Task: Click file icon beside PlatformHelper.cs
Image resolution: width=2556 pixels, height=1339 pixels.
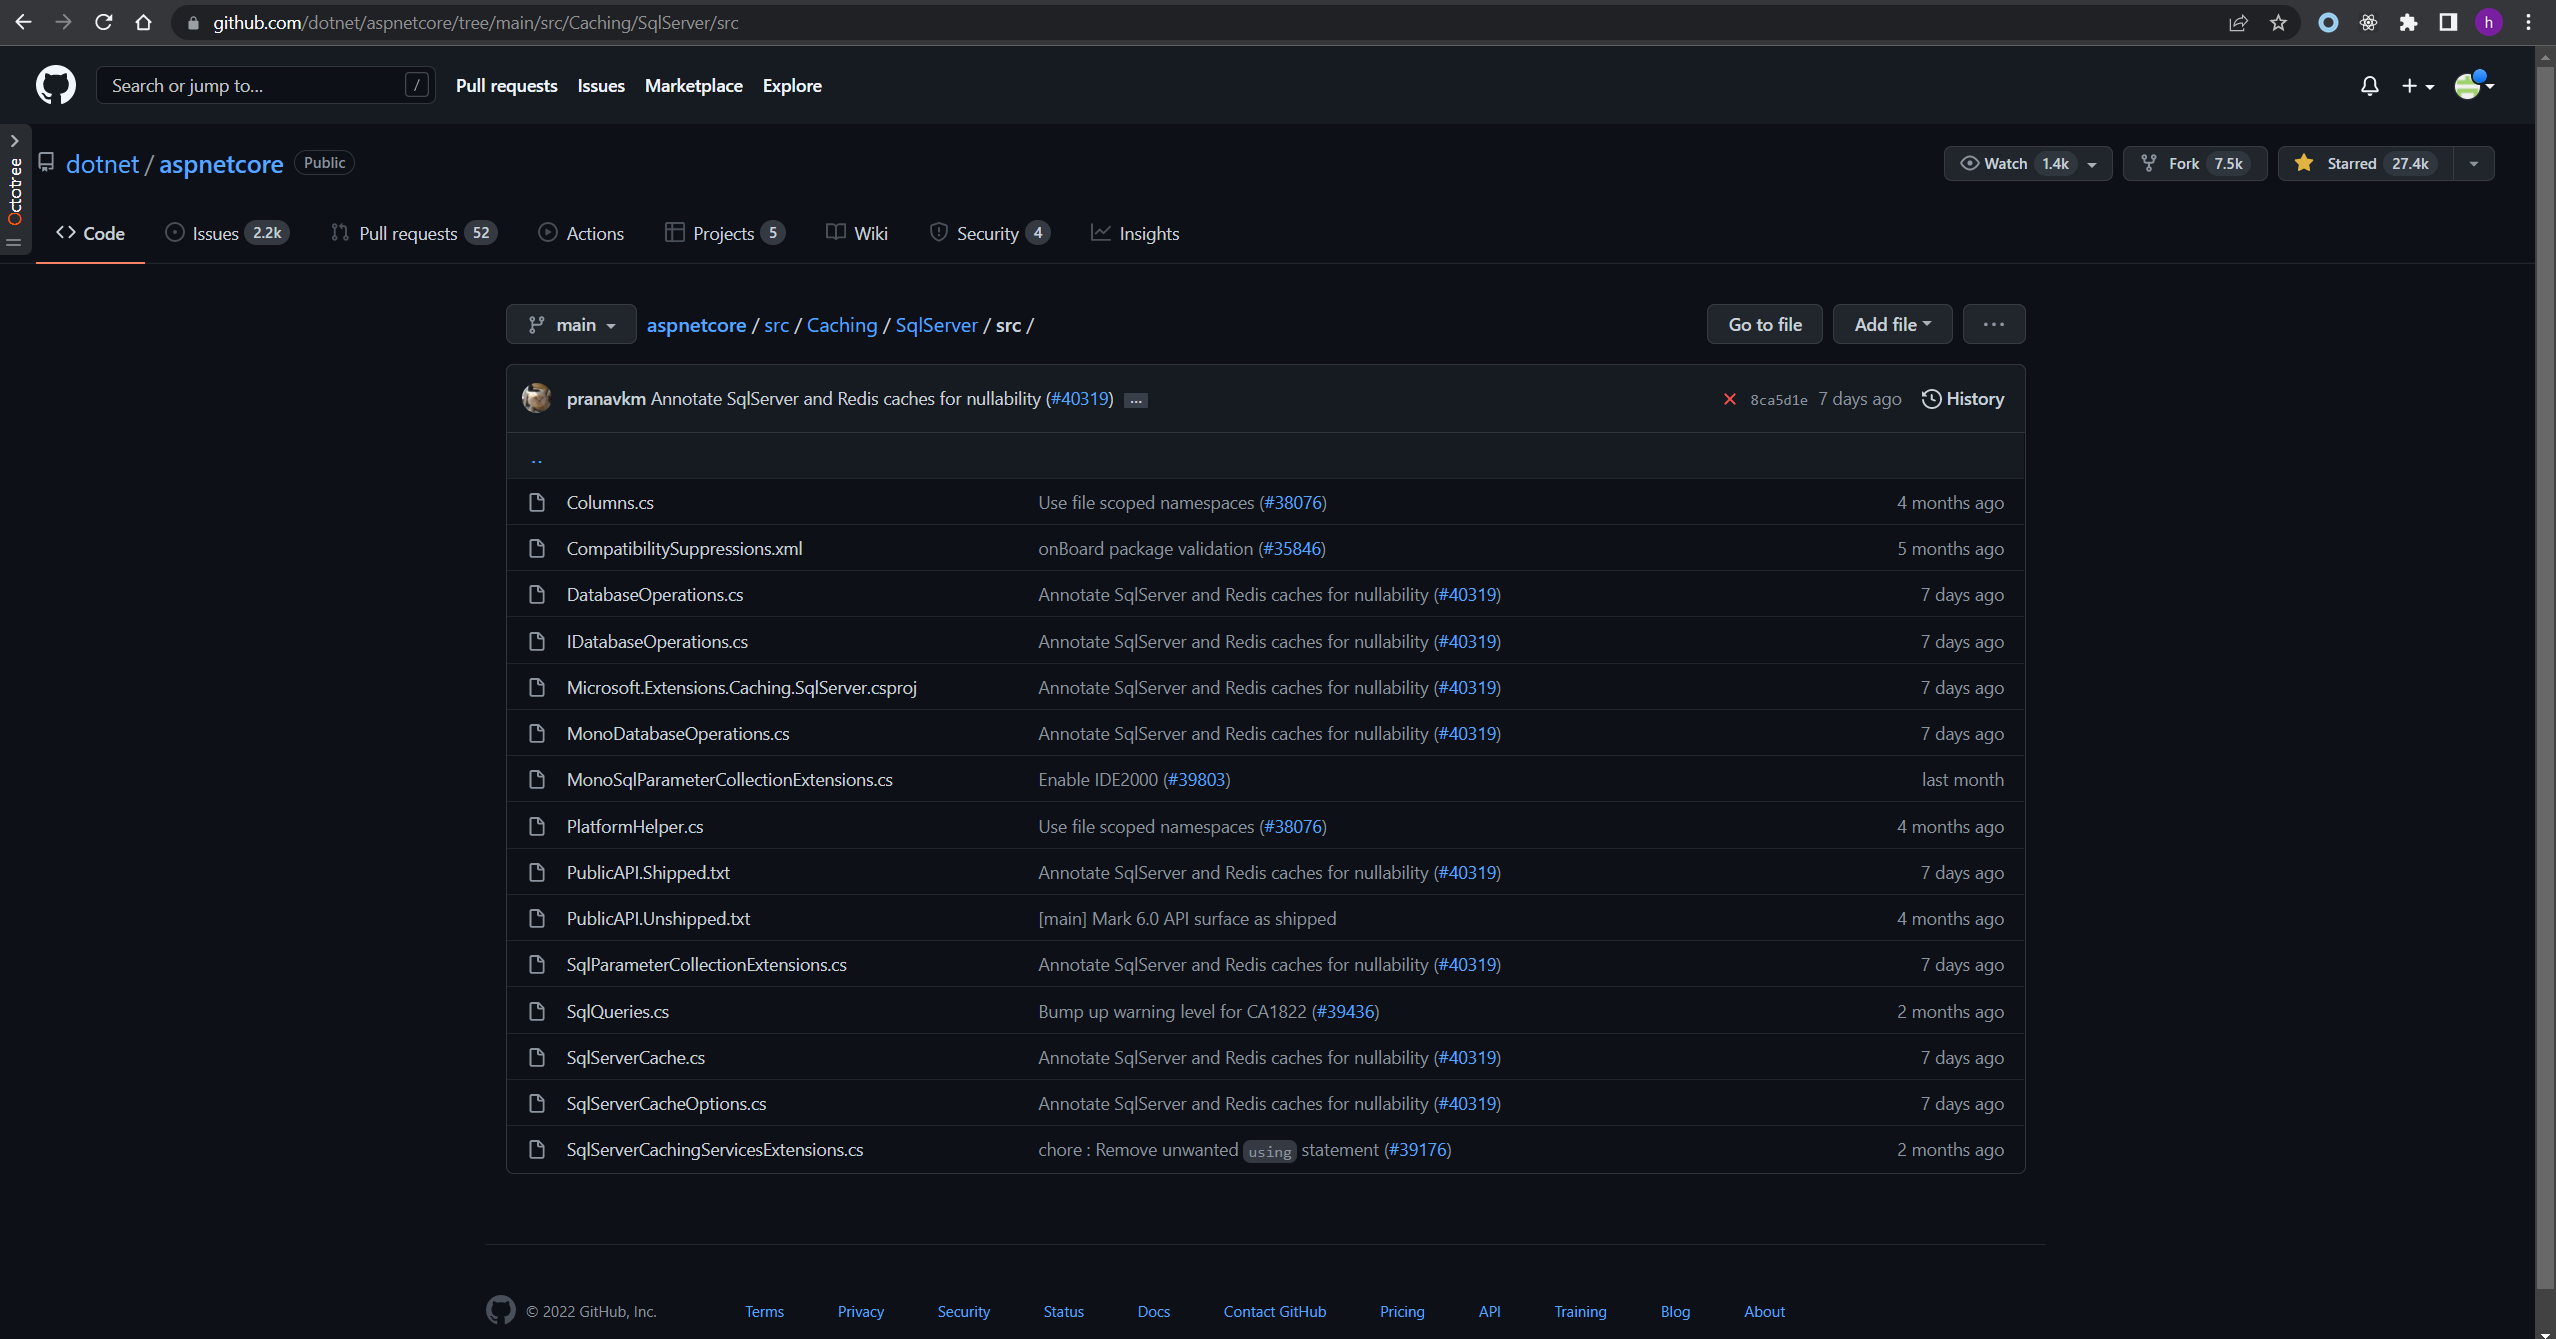Action: click(x=537, y=826)
